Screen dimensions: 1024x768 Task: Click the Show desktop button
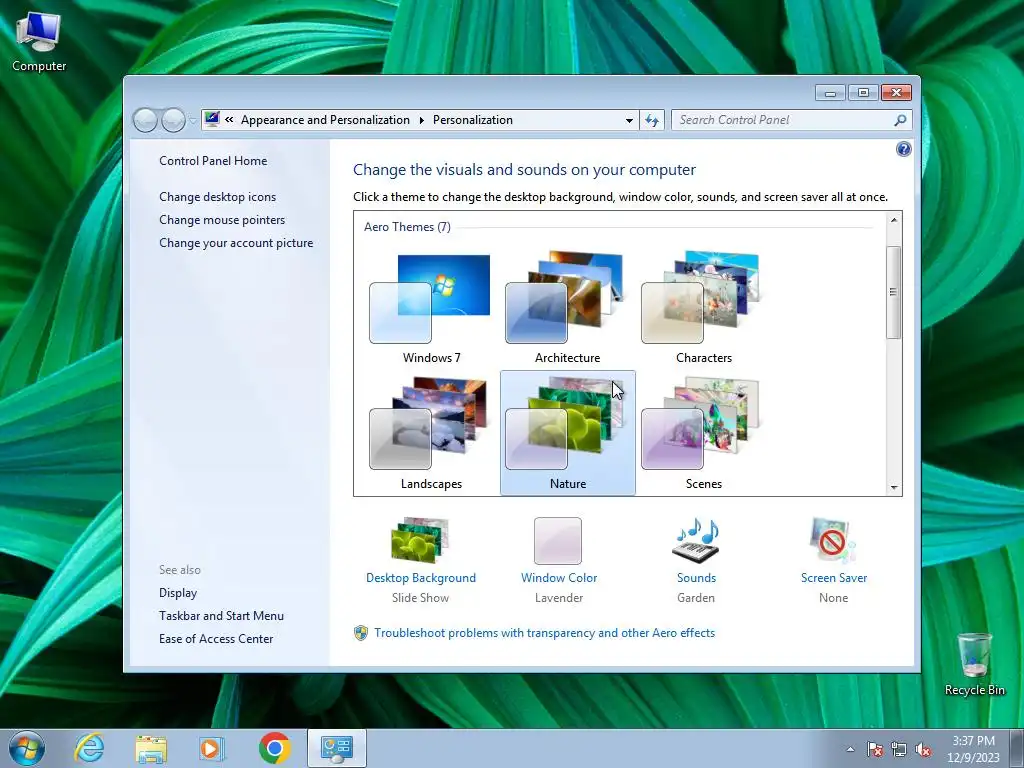tap(1017, 748)
